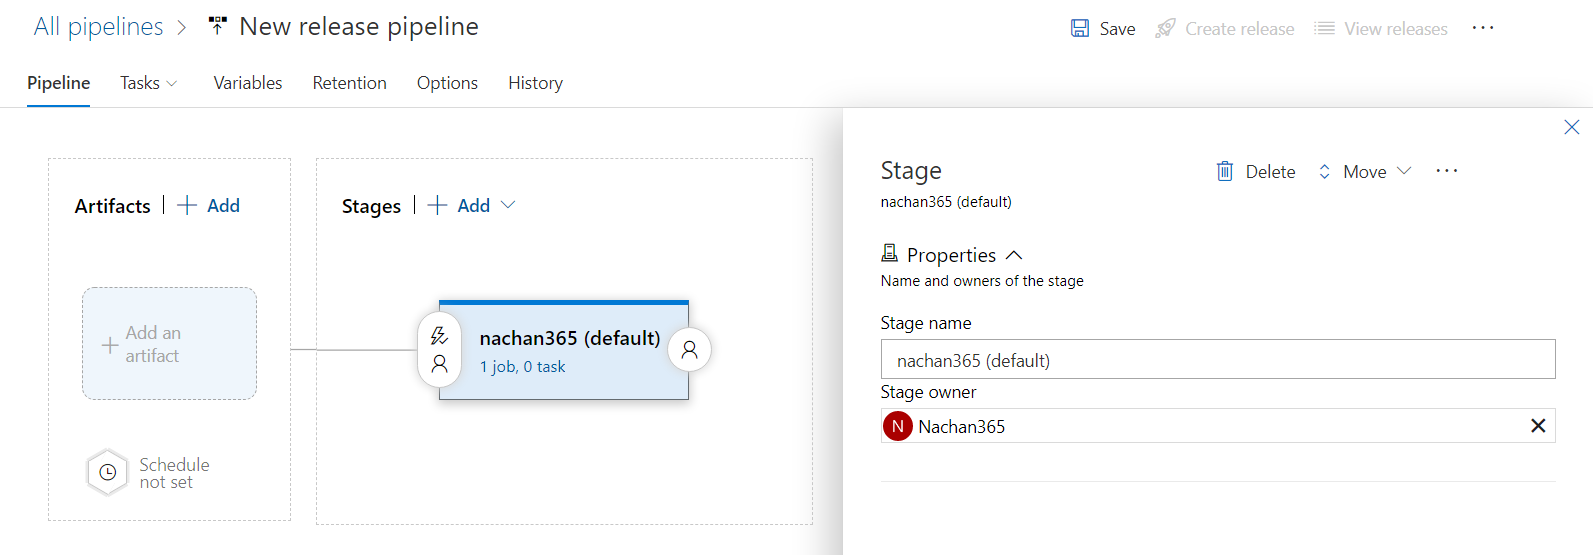Open the stage panel more options ellipsis

[x=1446, y=171]
